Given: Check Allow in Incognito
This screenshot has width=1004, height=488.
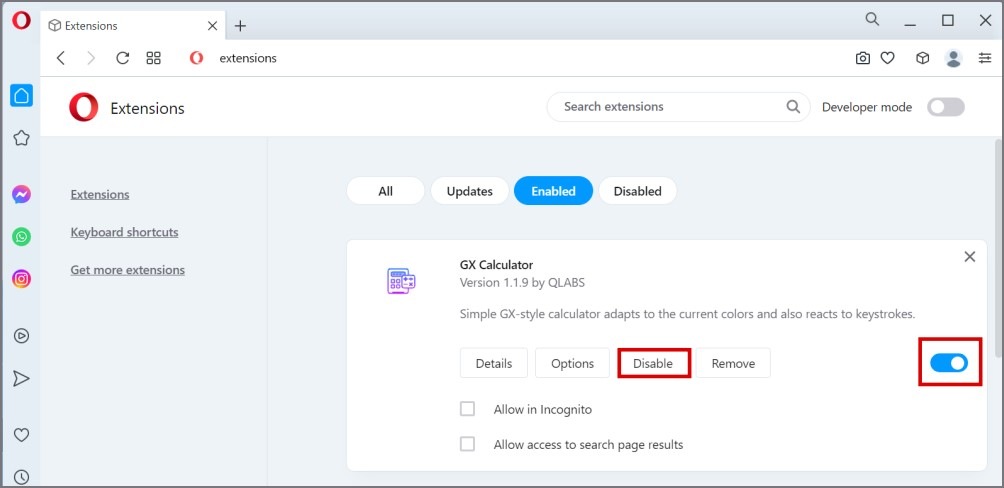Looking at the screenshot, I should coord(467,409).
